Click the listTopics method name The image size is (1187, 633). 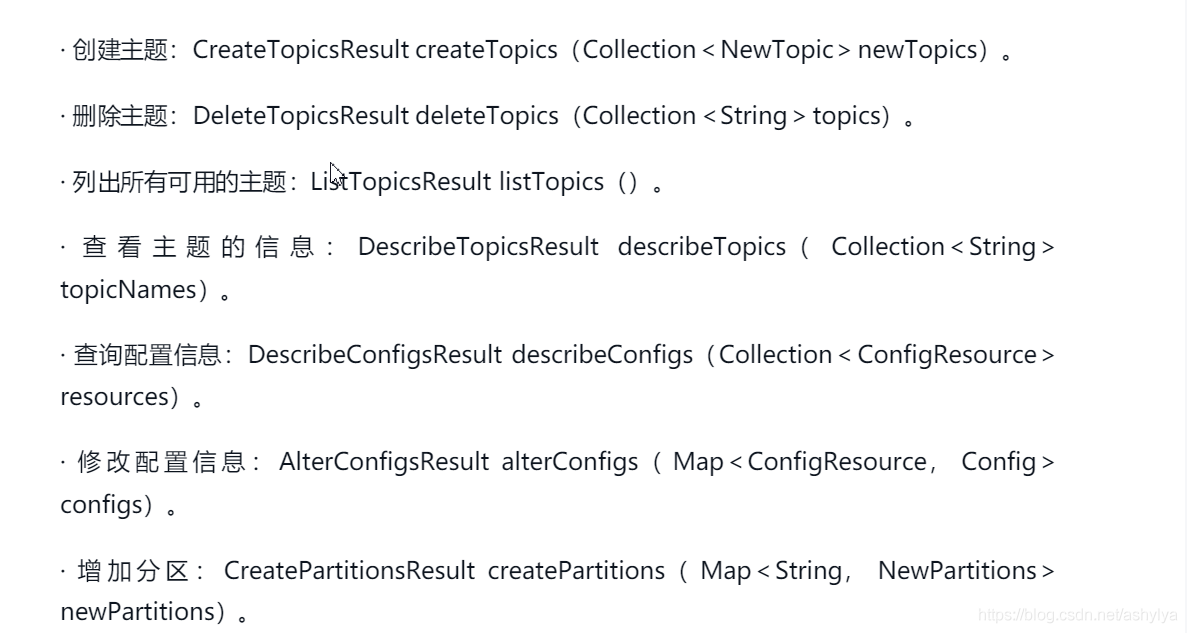click(x=551, y=182)
